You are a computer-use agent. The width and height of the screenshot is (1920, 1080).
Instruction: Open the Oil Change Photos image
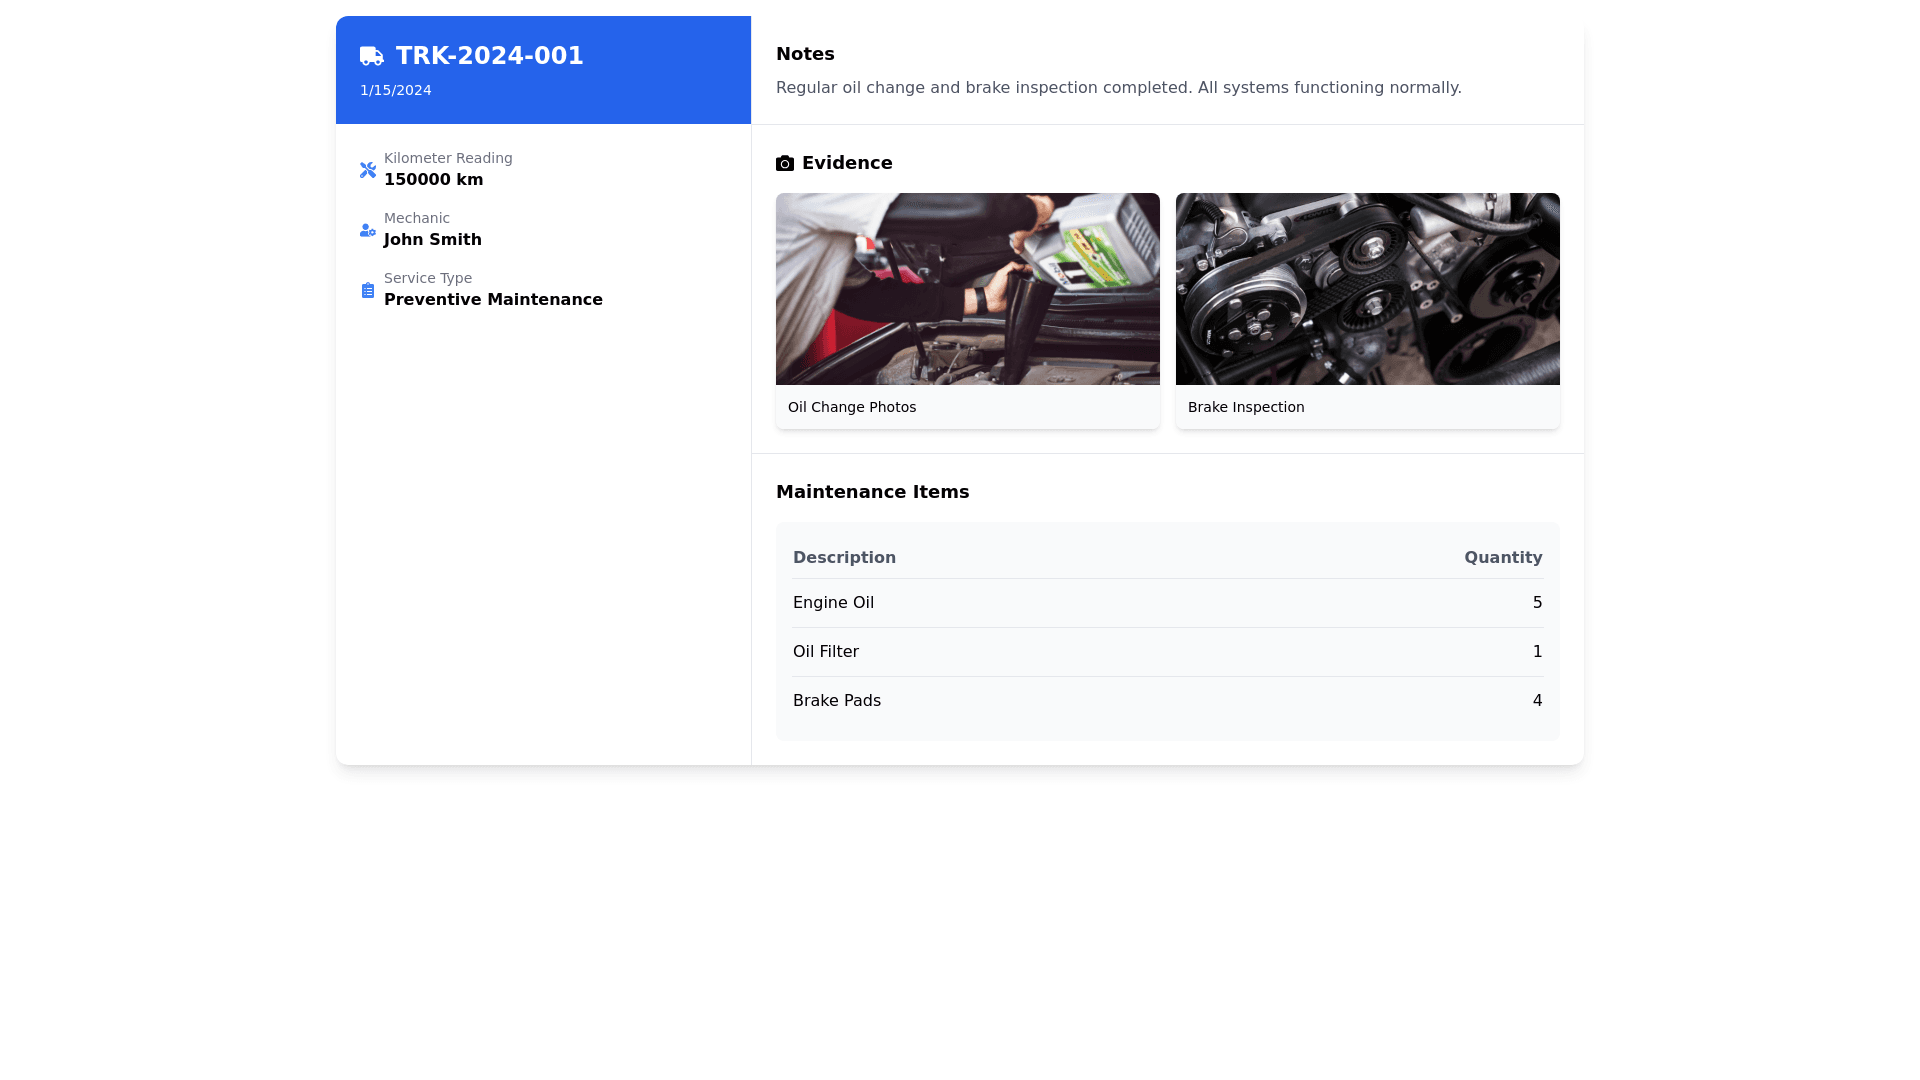(967, 289)
